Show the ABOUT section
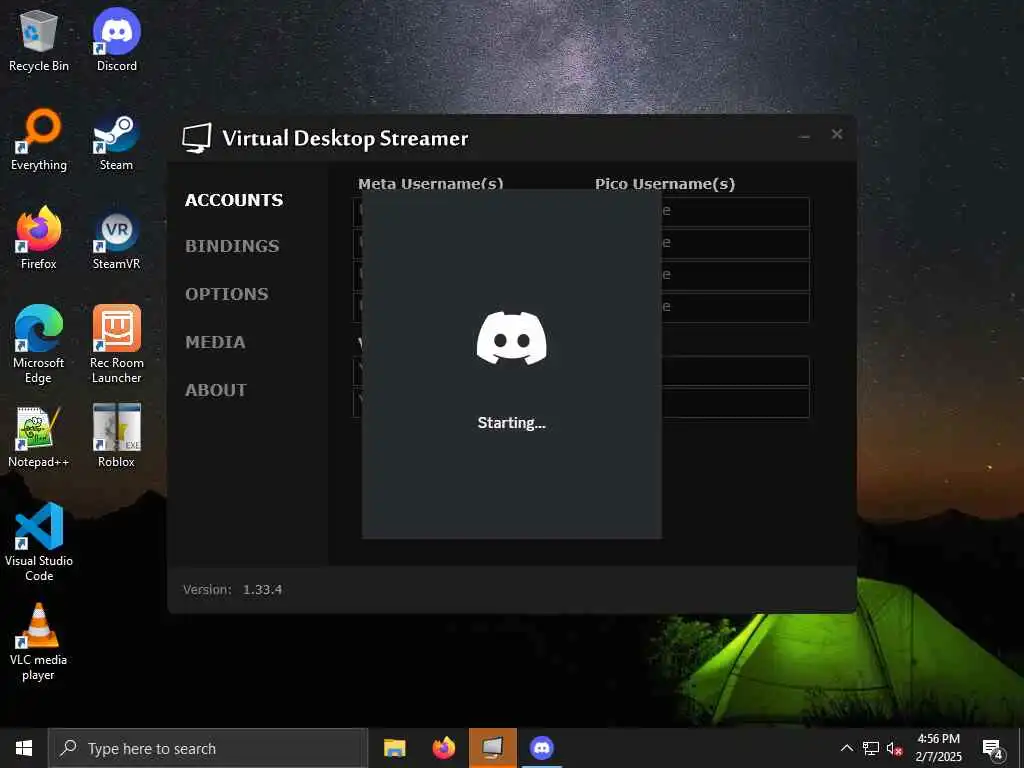Viewport: 1024px width, 768px height. (x=216, y=390)
